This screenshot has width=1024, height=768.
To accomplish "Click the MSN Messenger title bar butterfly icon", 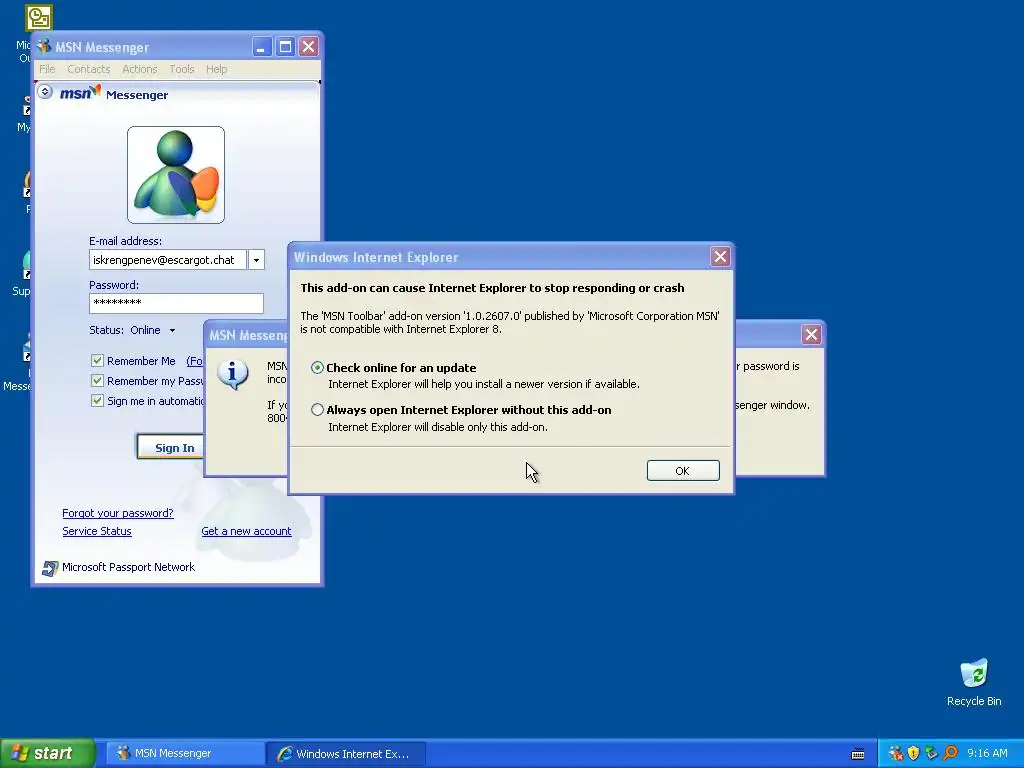I will point(44,46).
